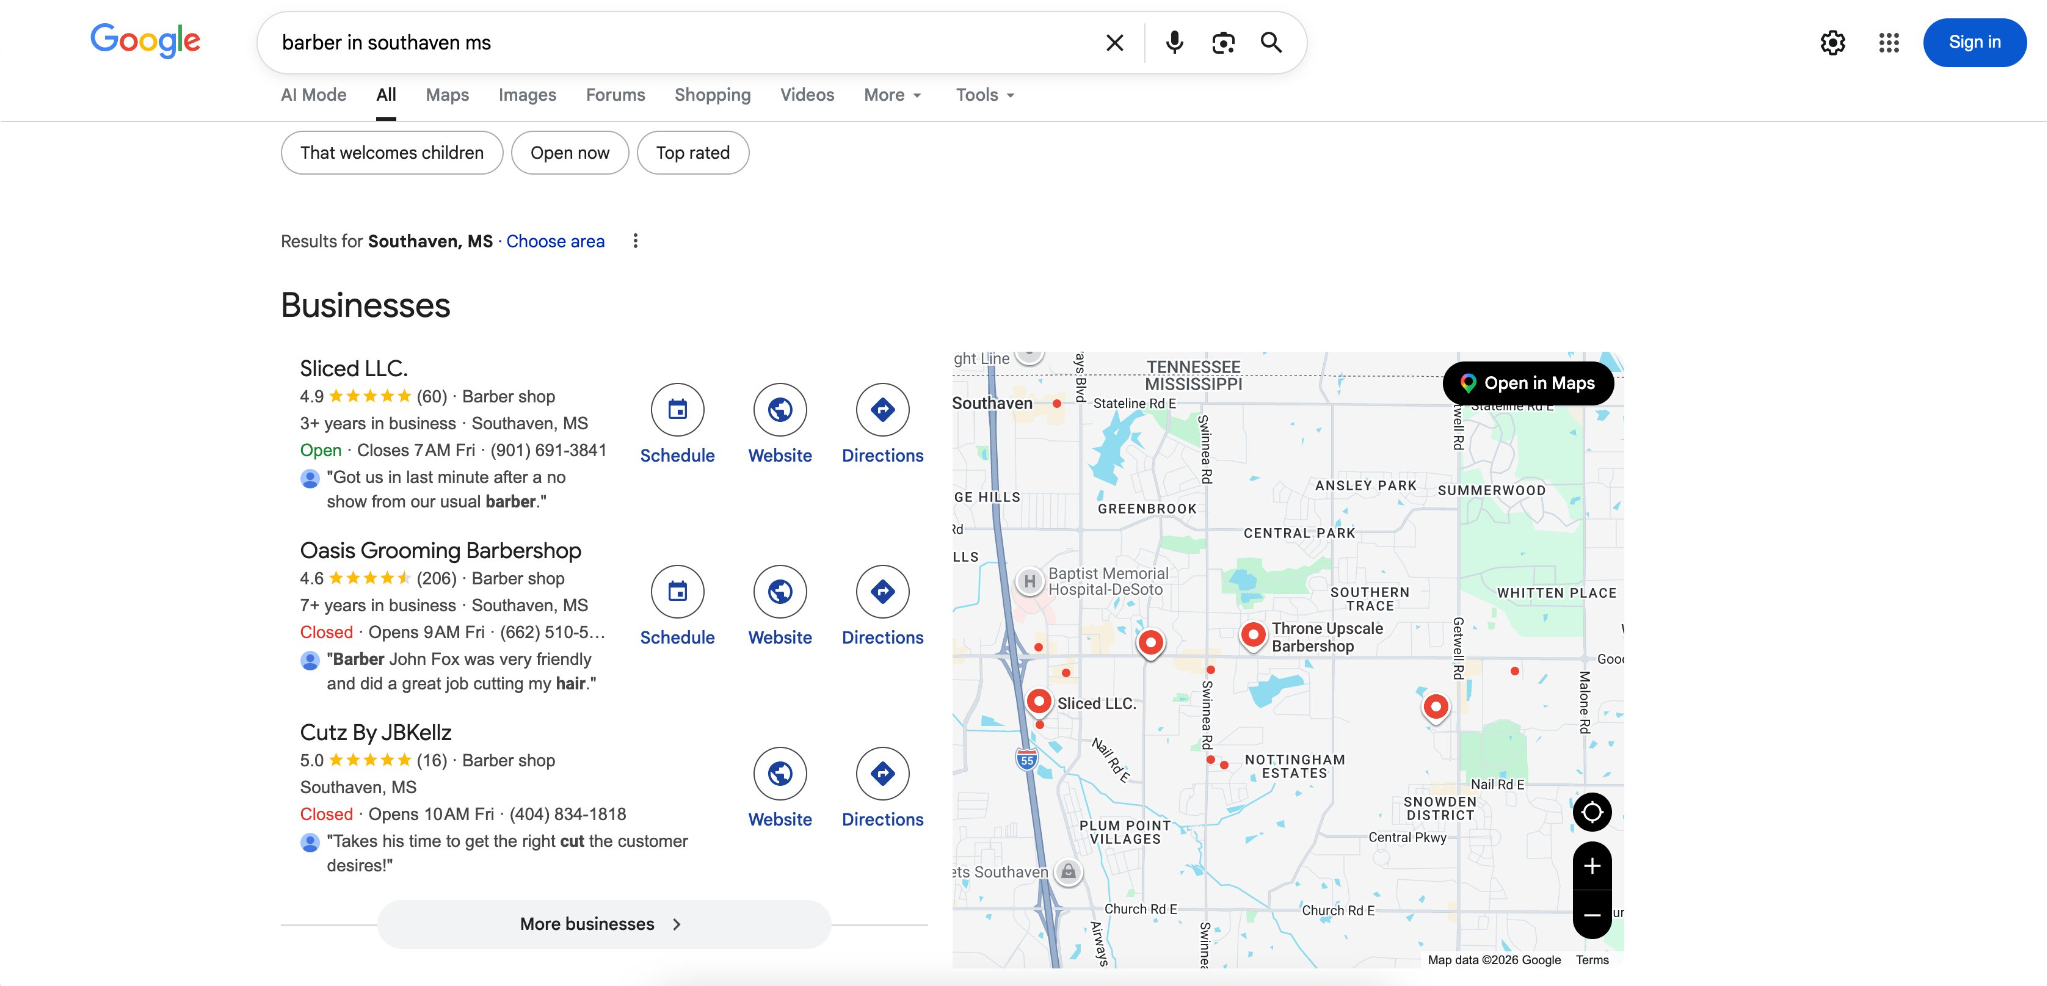Click Schedule icon for Oasis Grooming Barbershop

[x=677, y=592]
